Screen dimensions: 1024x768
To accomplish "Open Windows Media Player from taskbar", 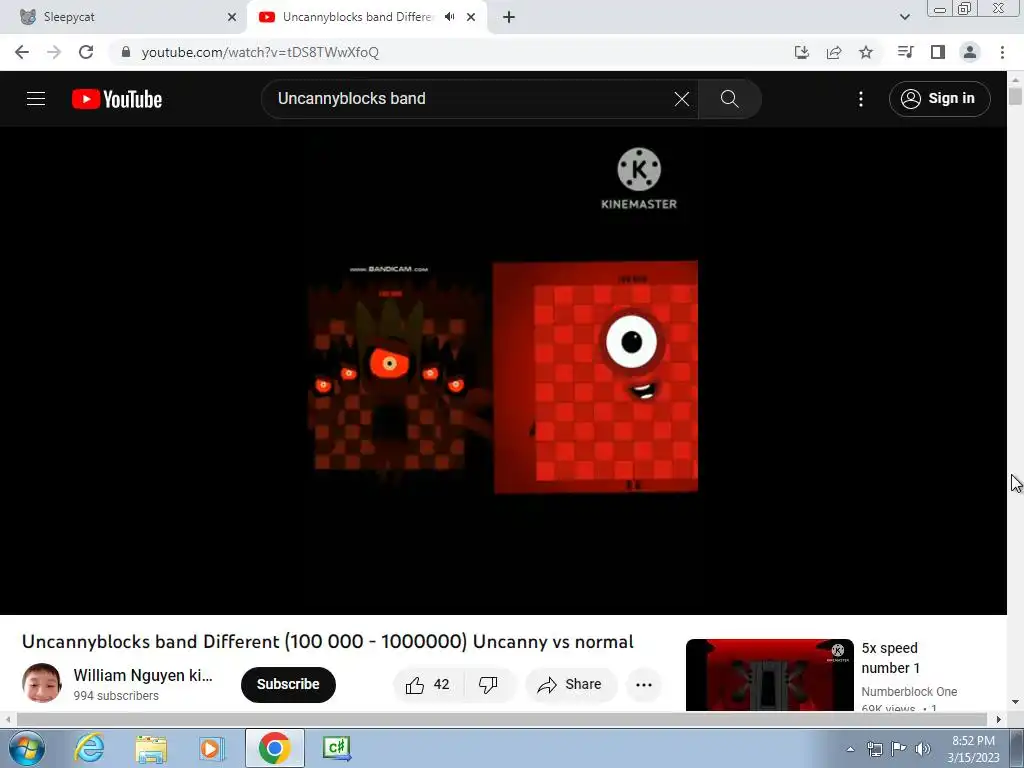I will pyautogui.click(x=212, y=748).
